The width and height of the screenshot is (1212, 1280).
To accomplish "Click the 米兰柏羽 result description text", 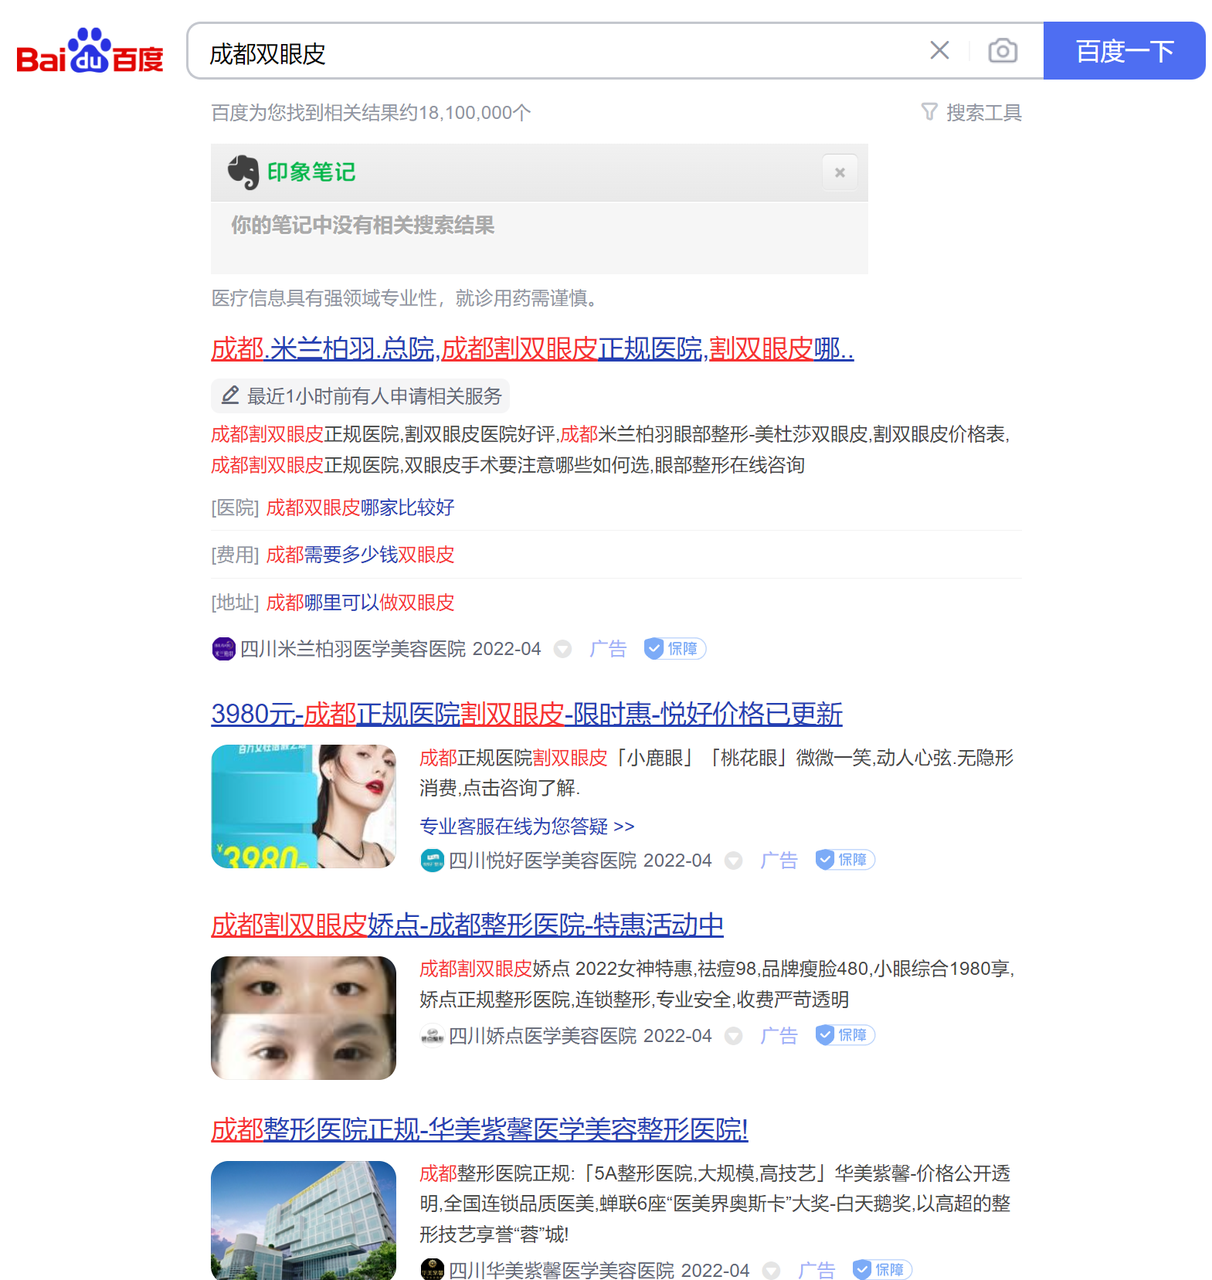I will point(611,450).
